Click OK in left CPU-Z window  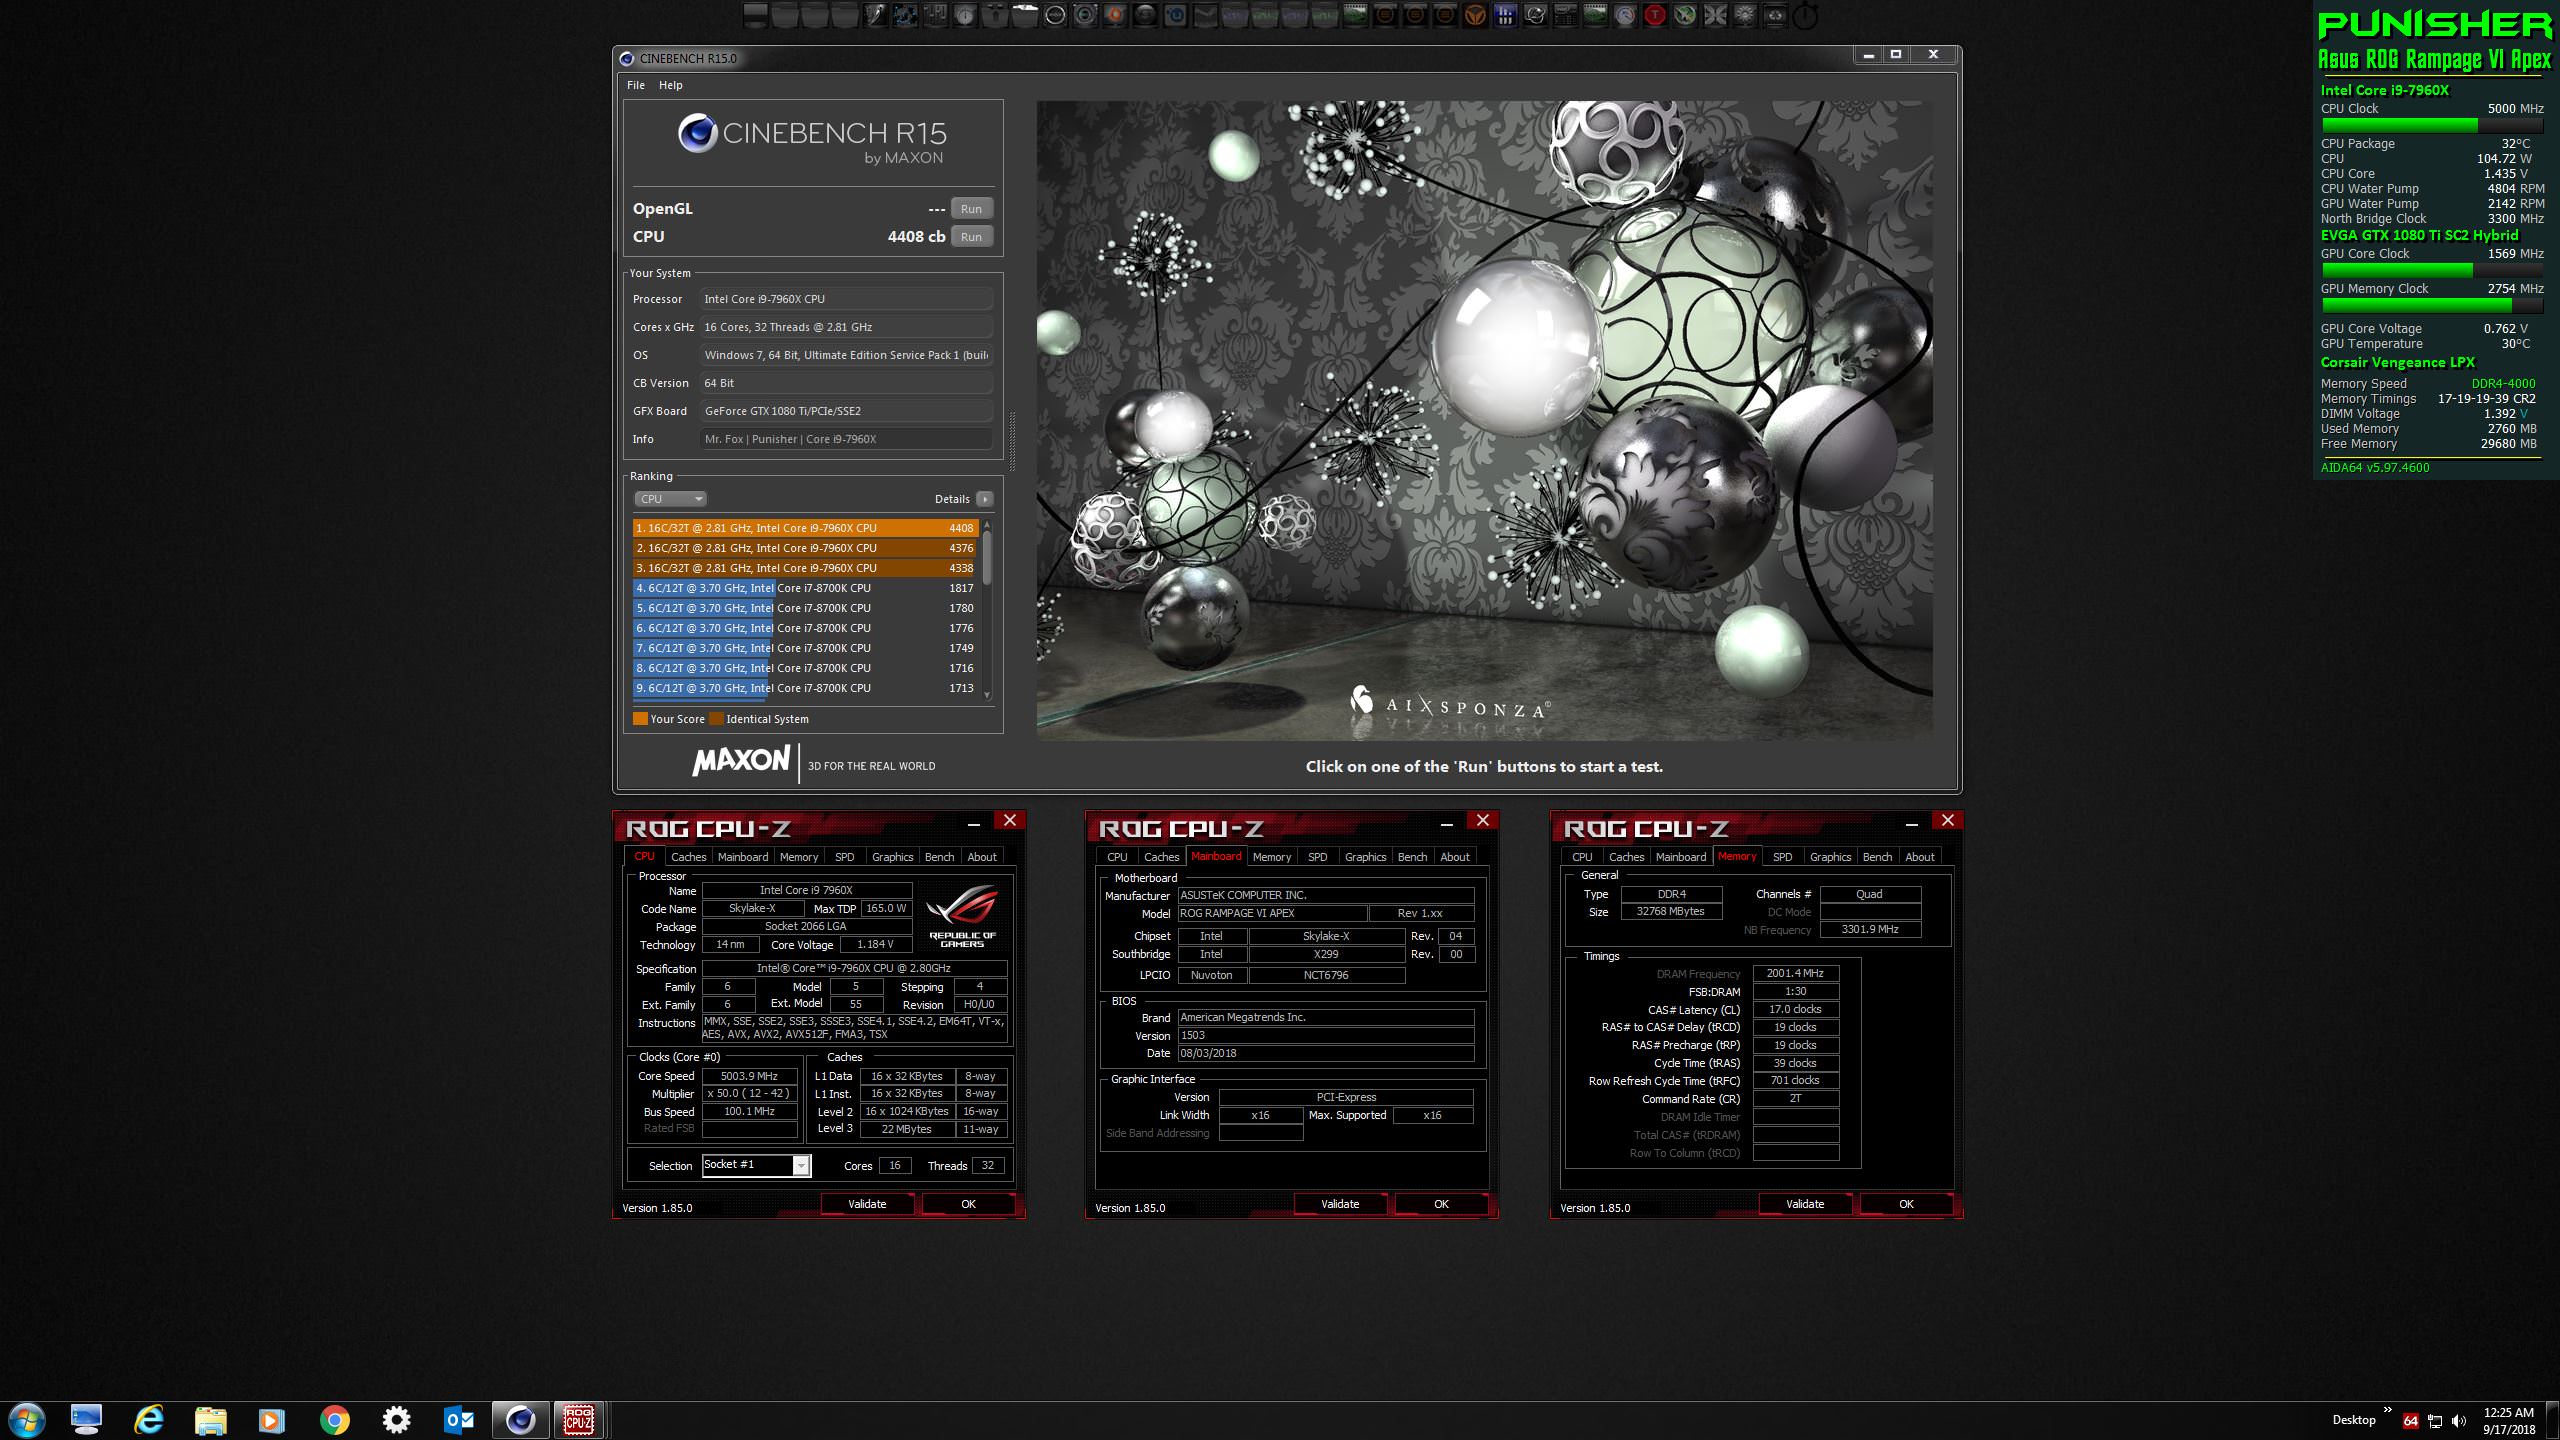968,1204
